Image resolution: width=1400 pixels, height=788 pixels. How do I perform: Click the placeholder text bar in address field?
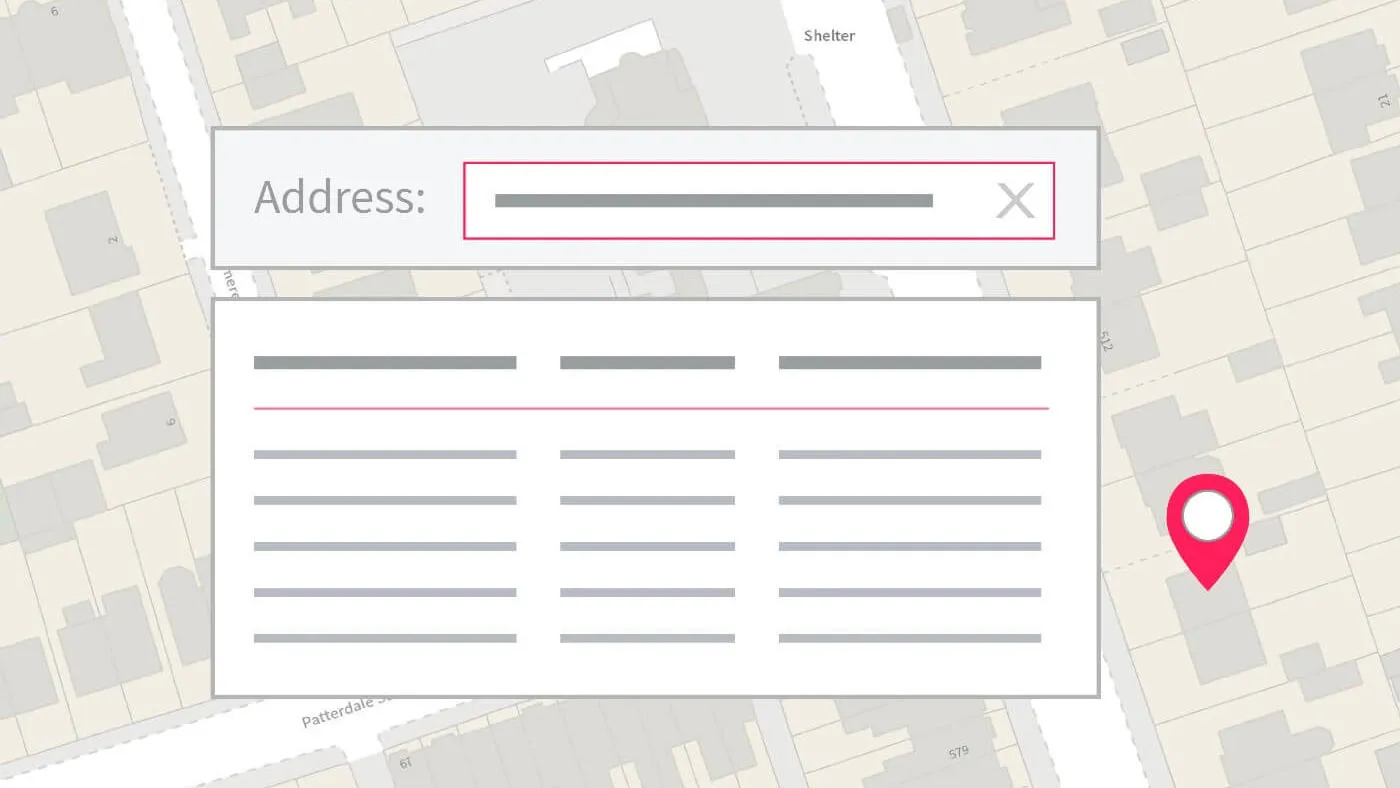tap(713, 201)
